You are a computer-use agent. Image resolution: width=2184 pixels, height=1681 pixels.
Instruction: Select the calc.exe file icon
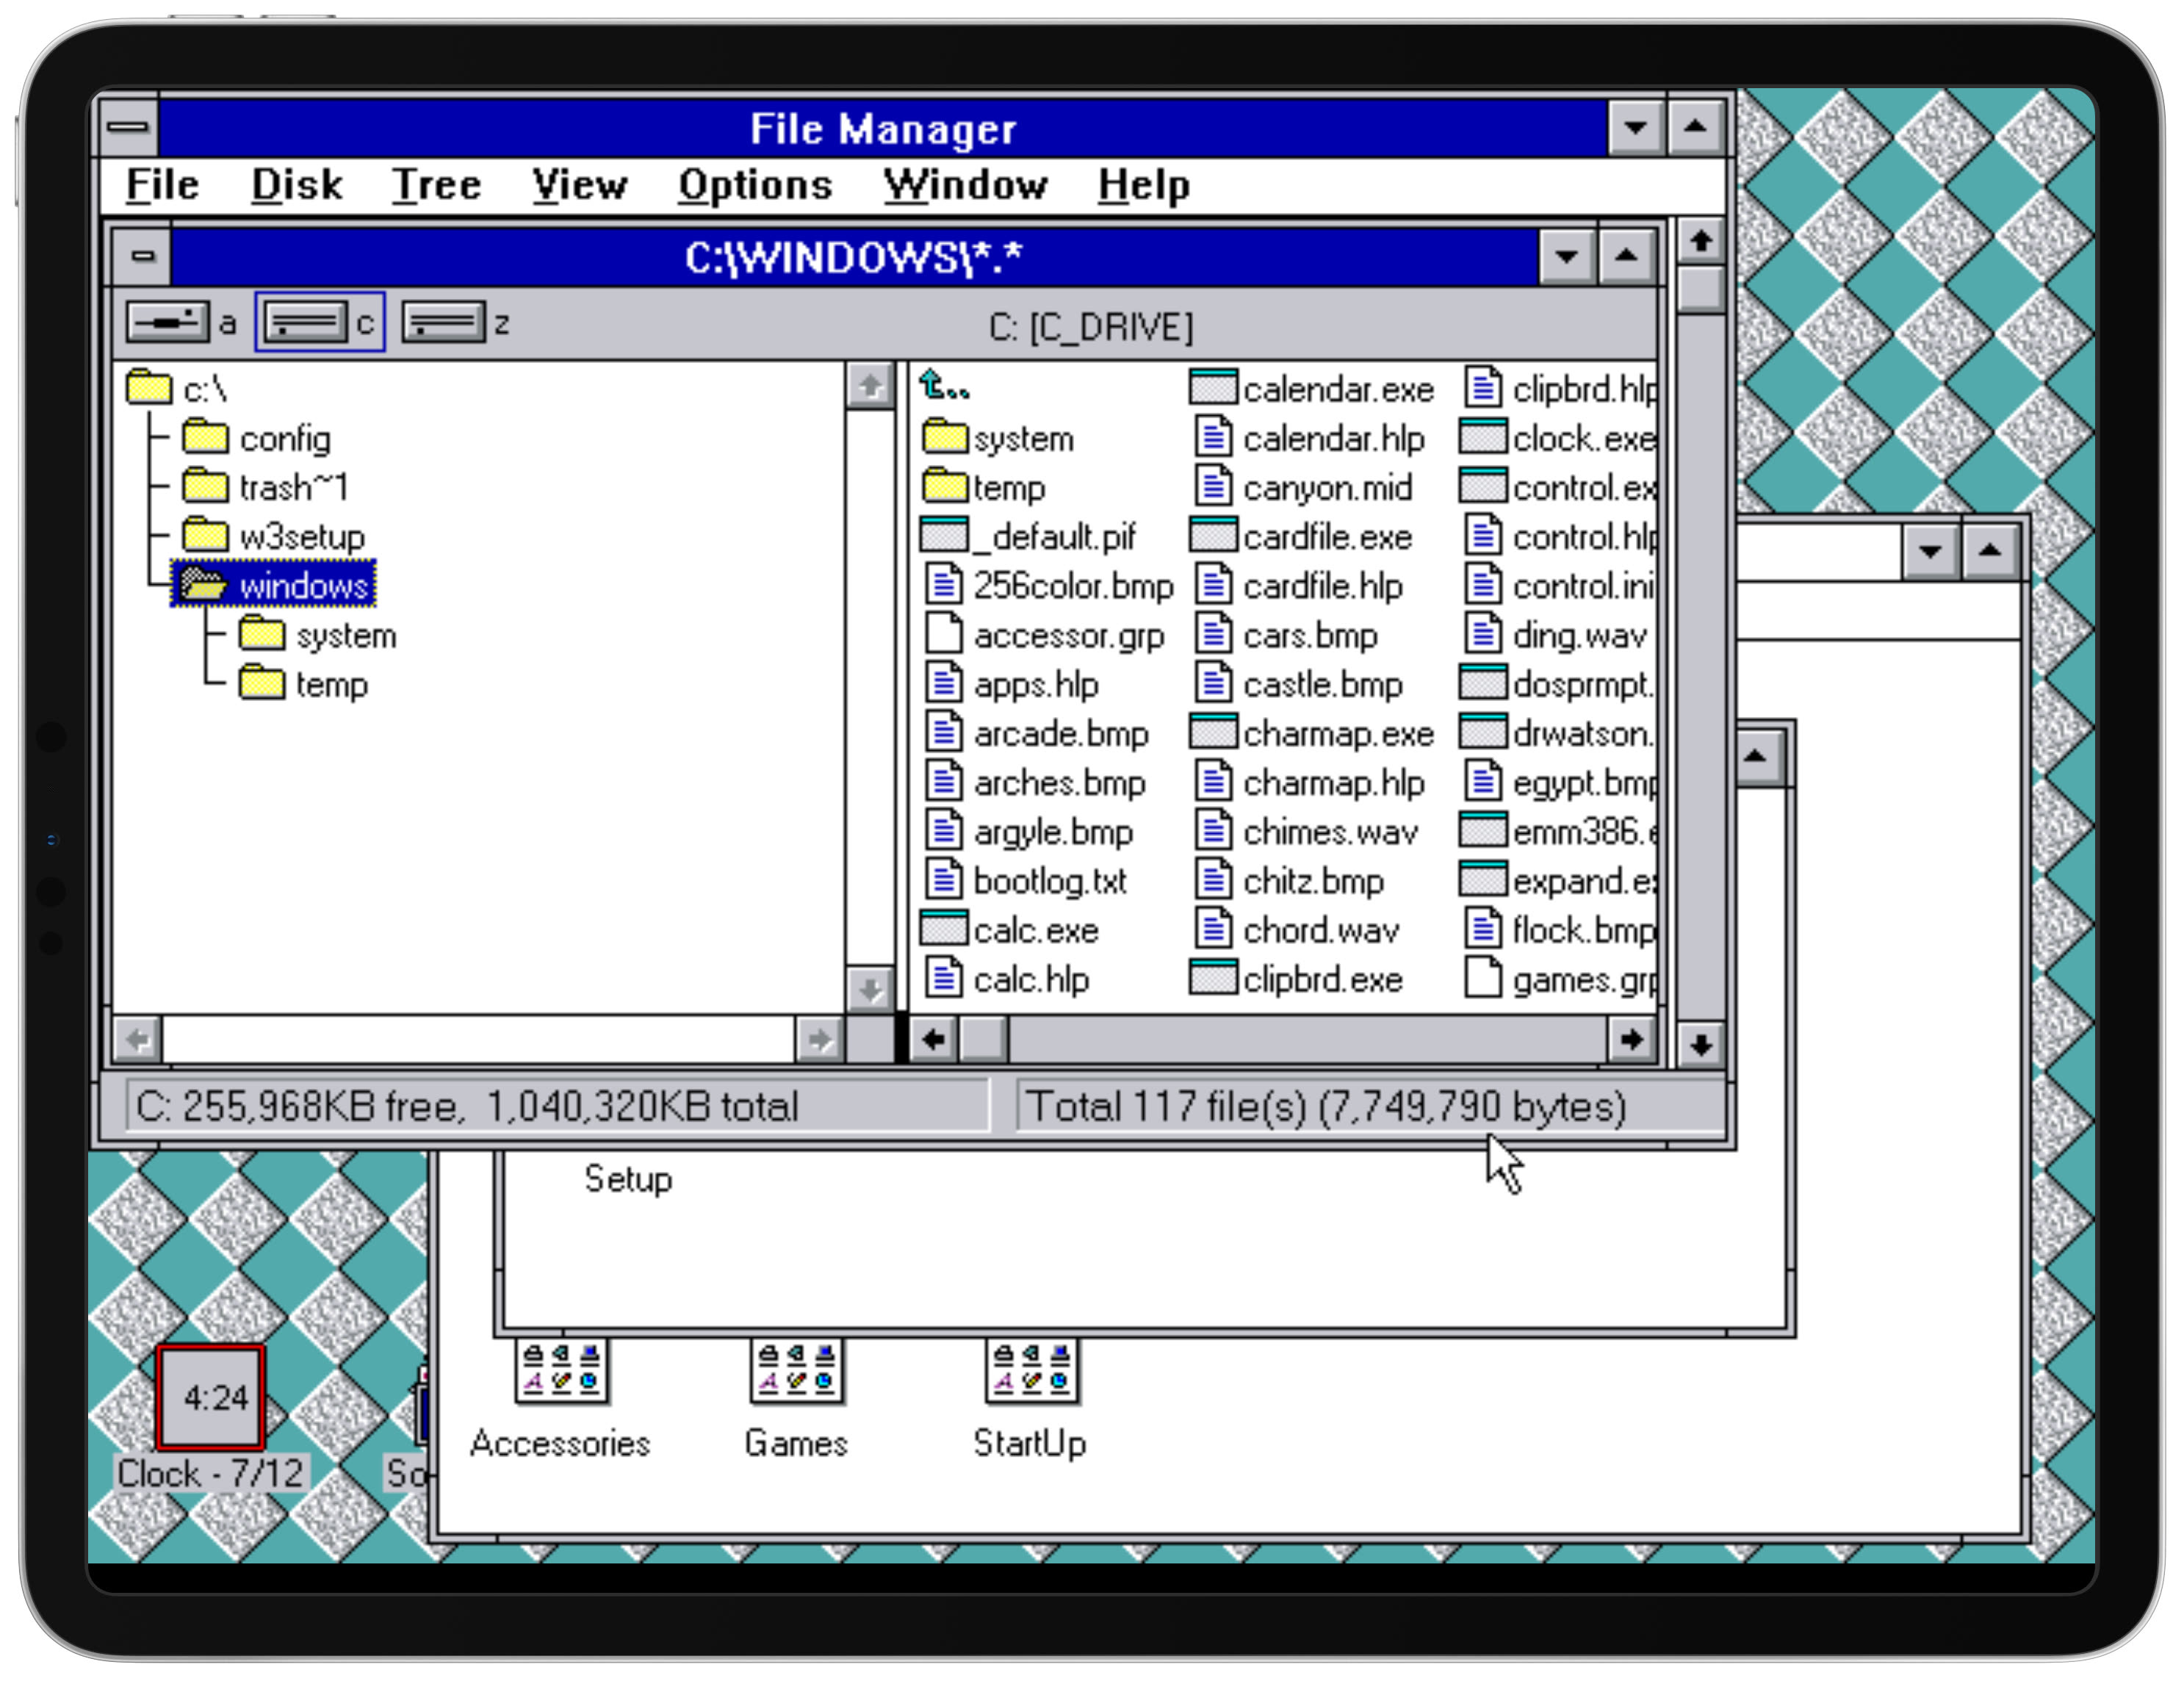(943, 929)
